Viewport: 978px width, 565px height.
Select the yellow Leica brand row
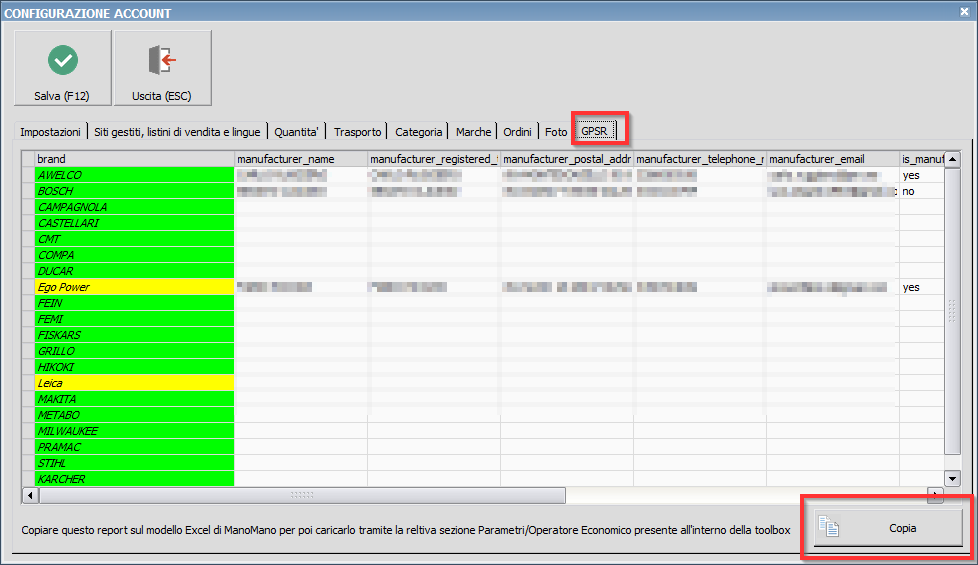click(x=135, y=383)
